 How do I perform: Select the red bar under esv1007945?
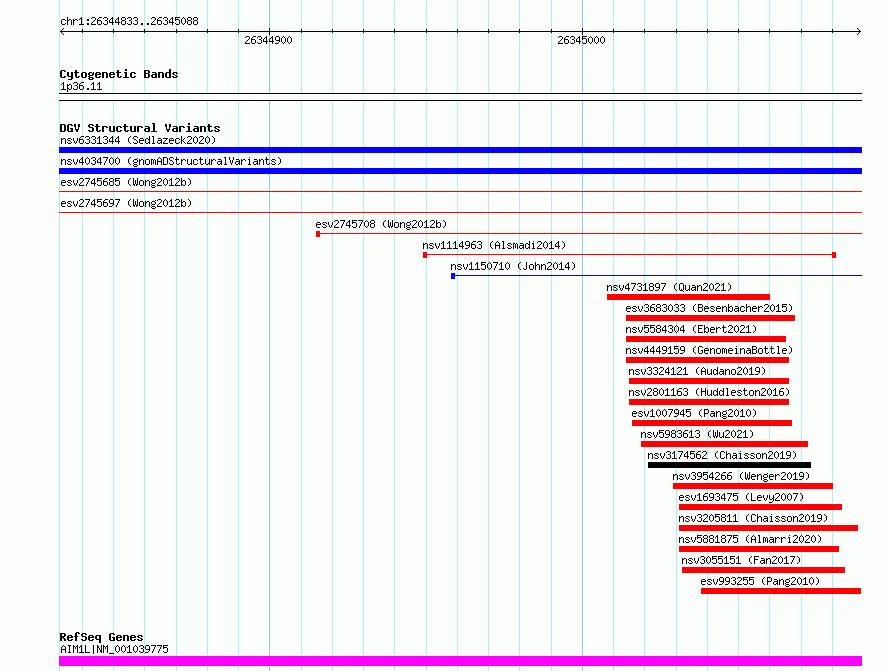712,423
